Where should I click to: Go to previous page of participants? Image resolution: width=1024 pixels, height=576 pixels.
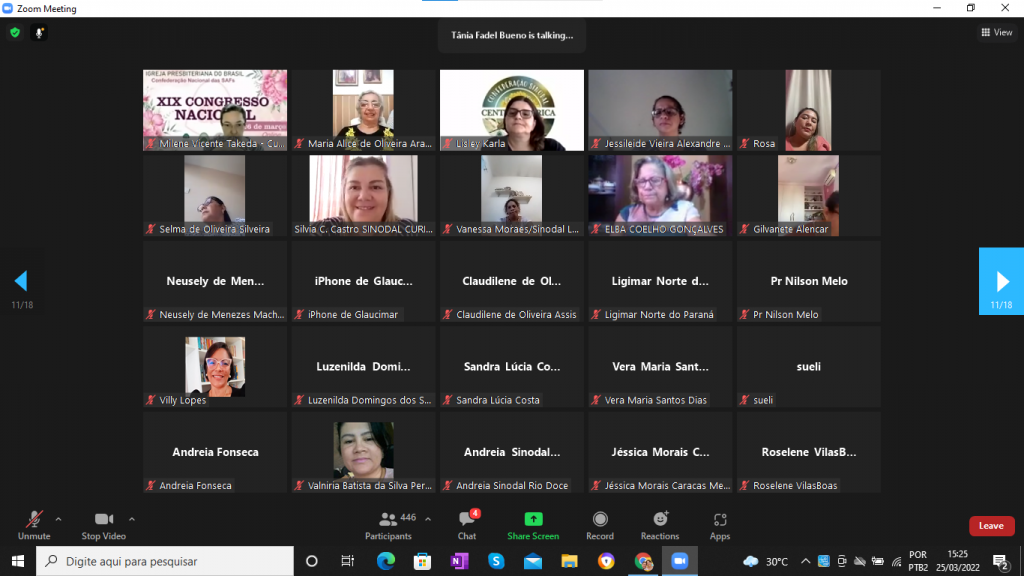21,281
